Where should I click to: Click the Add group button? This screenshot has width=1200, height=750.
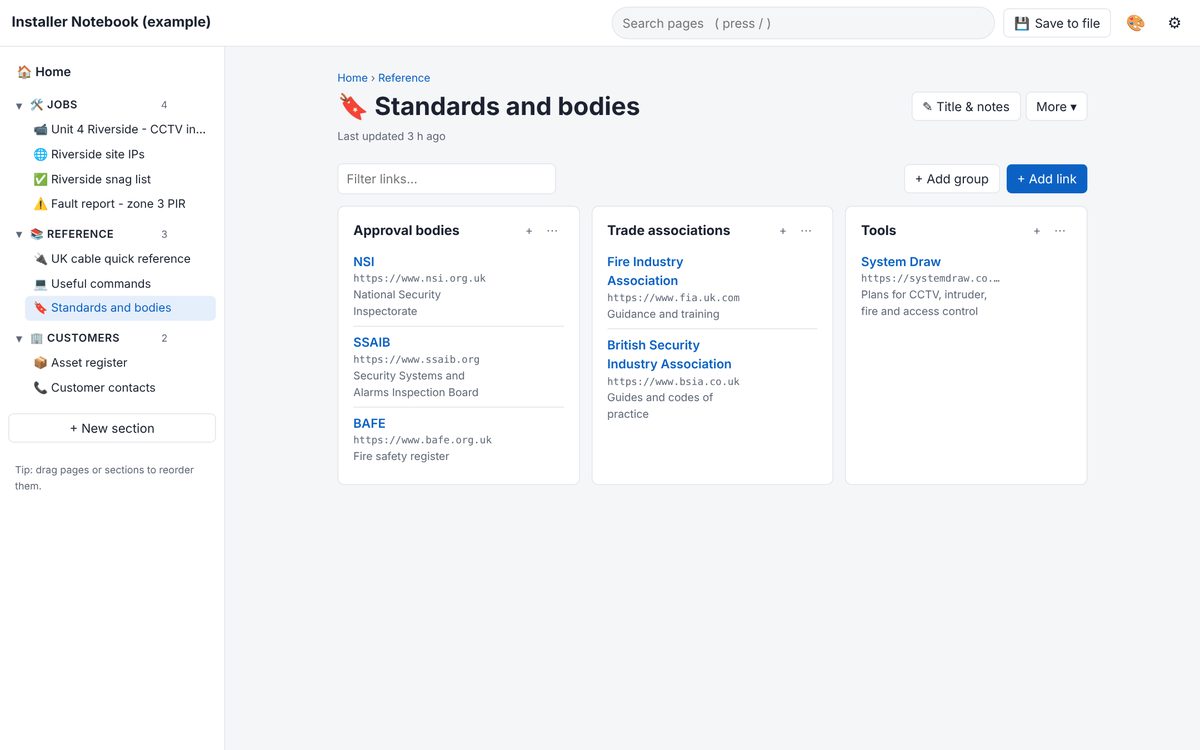952,179
